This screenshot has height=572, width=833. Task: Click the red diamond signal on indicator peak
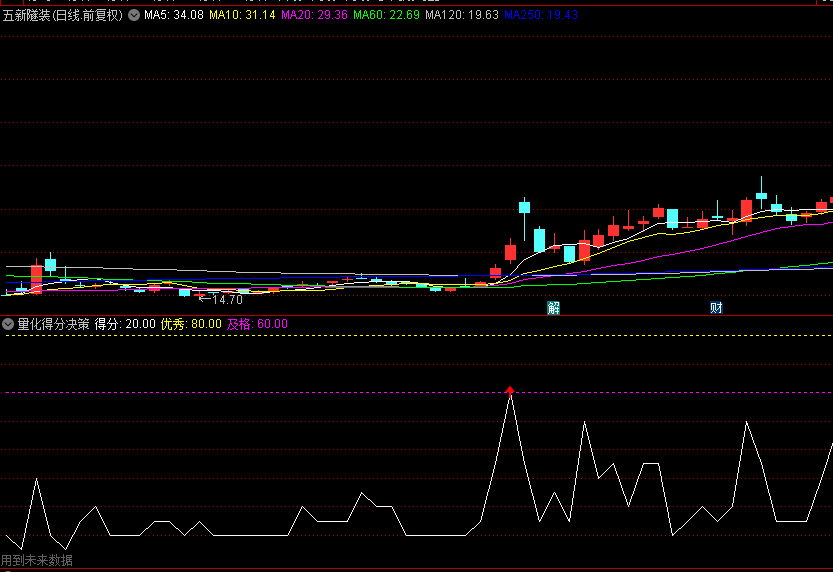(510, 389)
